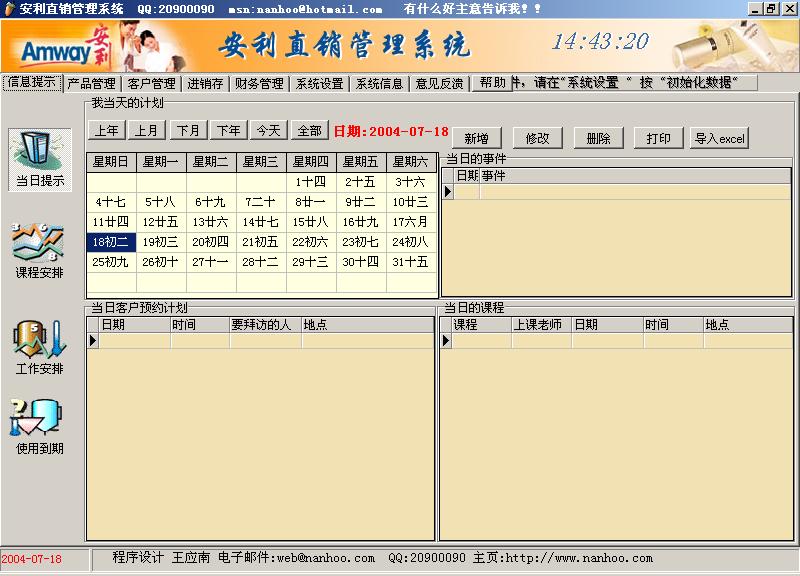The height and width of the screenshot is (576, 800).
Task: Select calendar day 22初六
Action: point(311,242)
